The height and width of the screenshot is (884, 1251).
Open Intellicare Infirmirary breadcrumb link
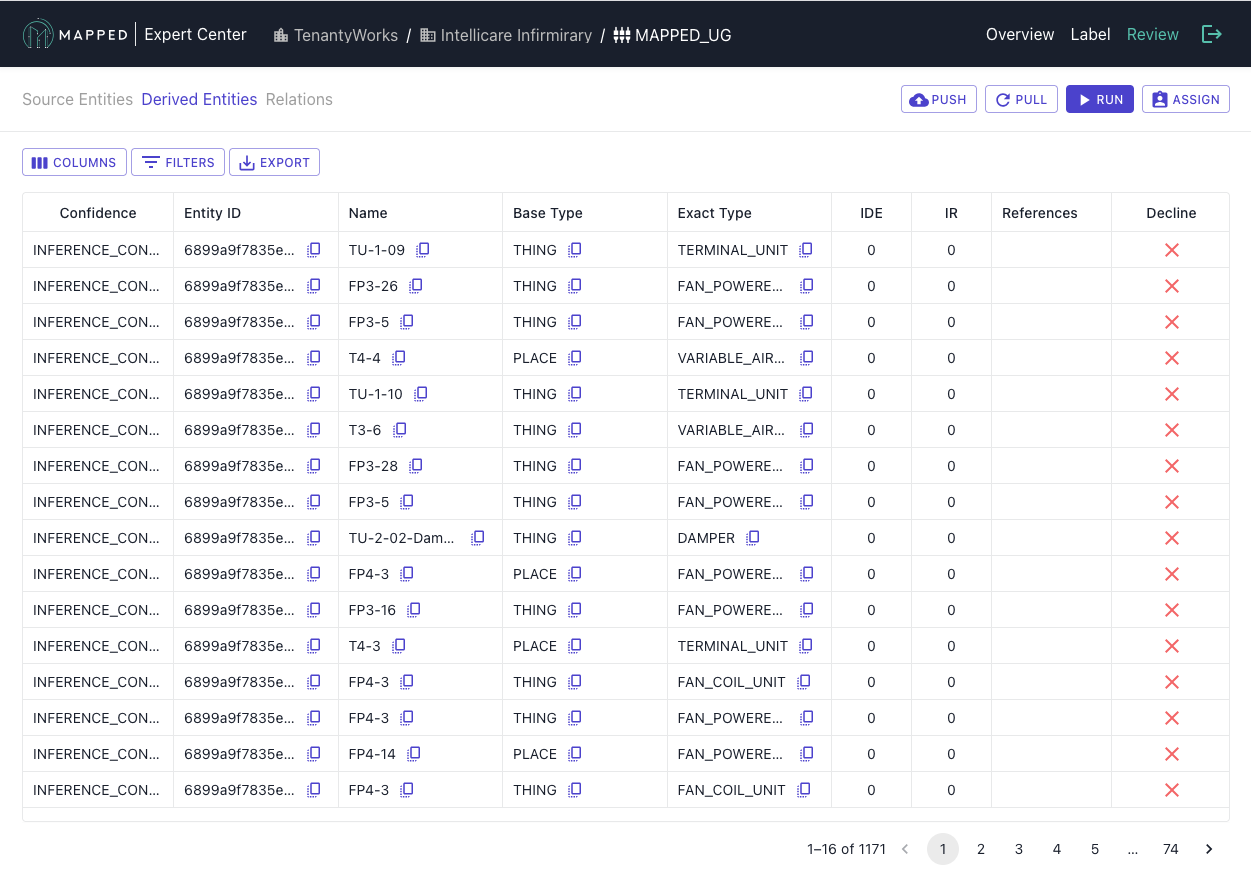(x=506, y=35)
